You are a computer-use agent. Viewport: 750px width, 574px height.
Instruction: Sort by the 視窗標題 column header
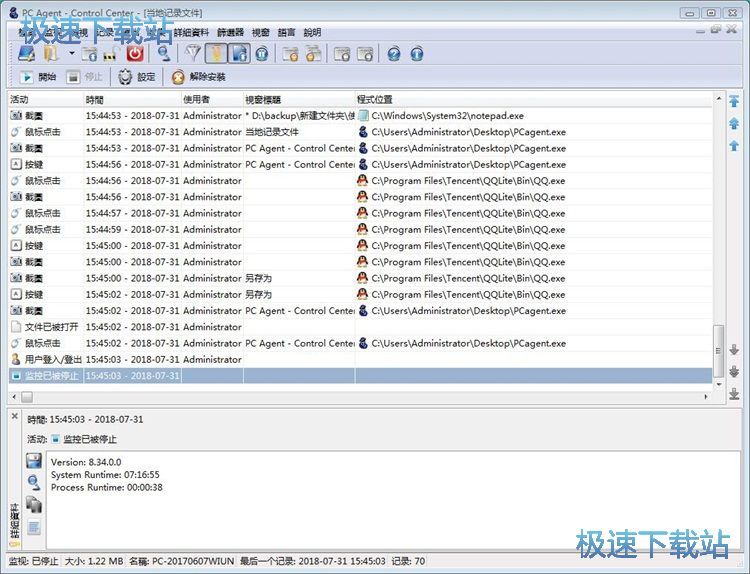[x=299, y=99]
